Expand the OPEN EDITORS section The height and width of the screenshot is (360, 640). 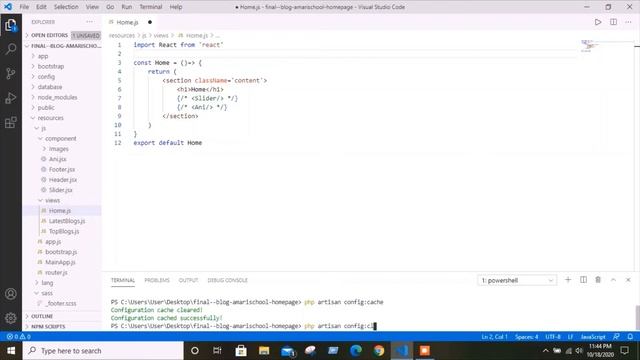[x=62, y=36]
